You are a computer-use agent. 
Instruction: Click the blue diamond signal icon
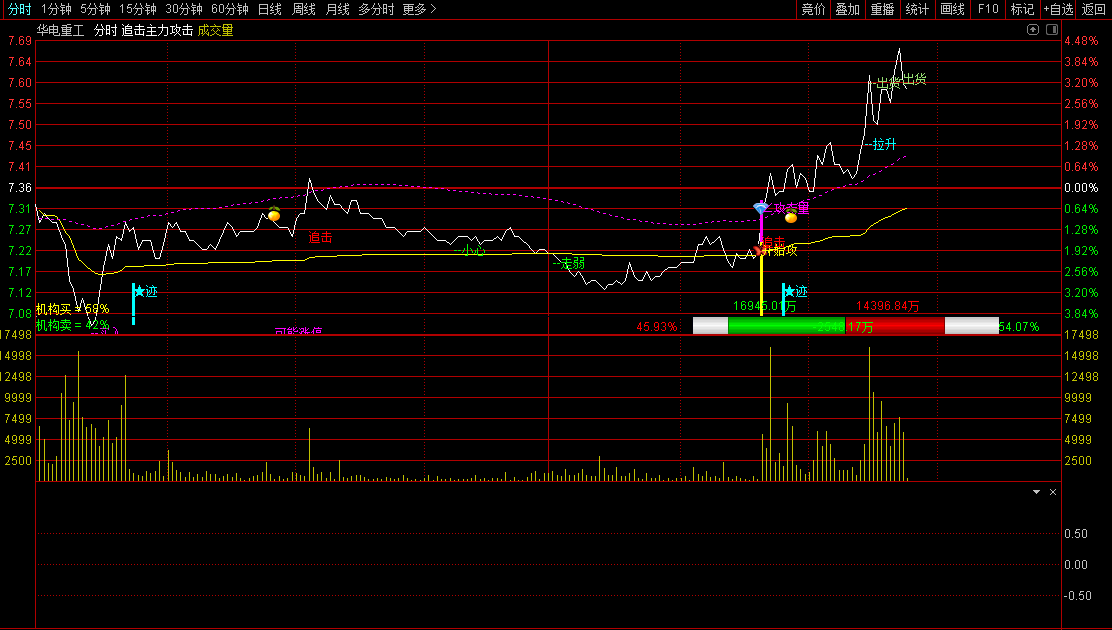760,207
